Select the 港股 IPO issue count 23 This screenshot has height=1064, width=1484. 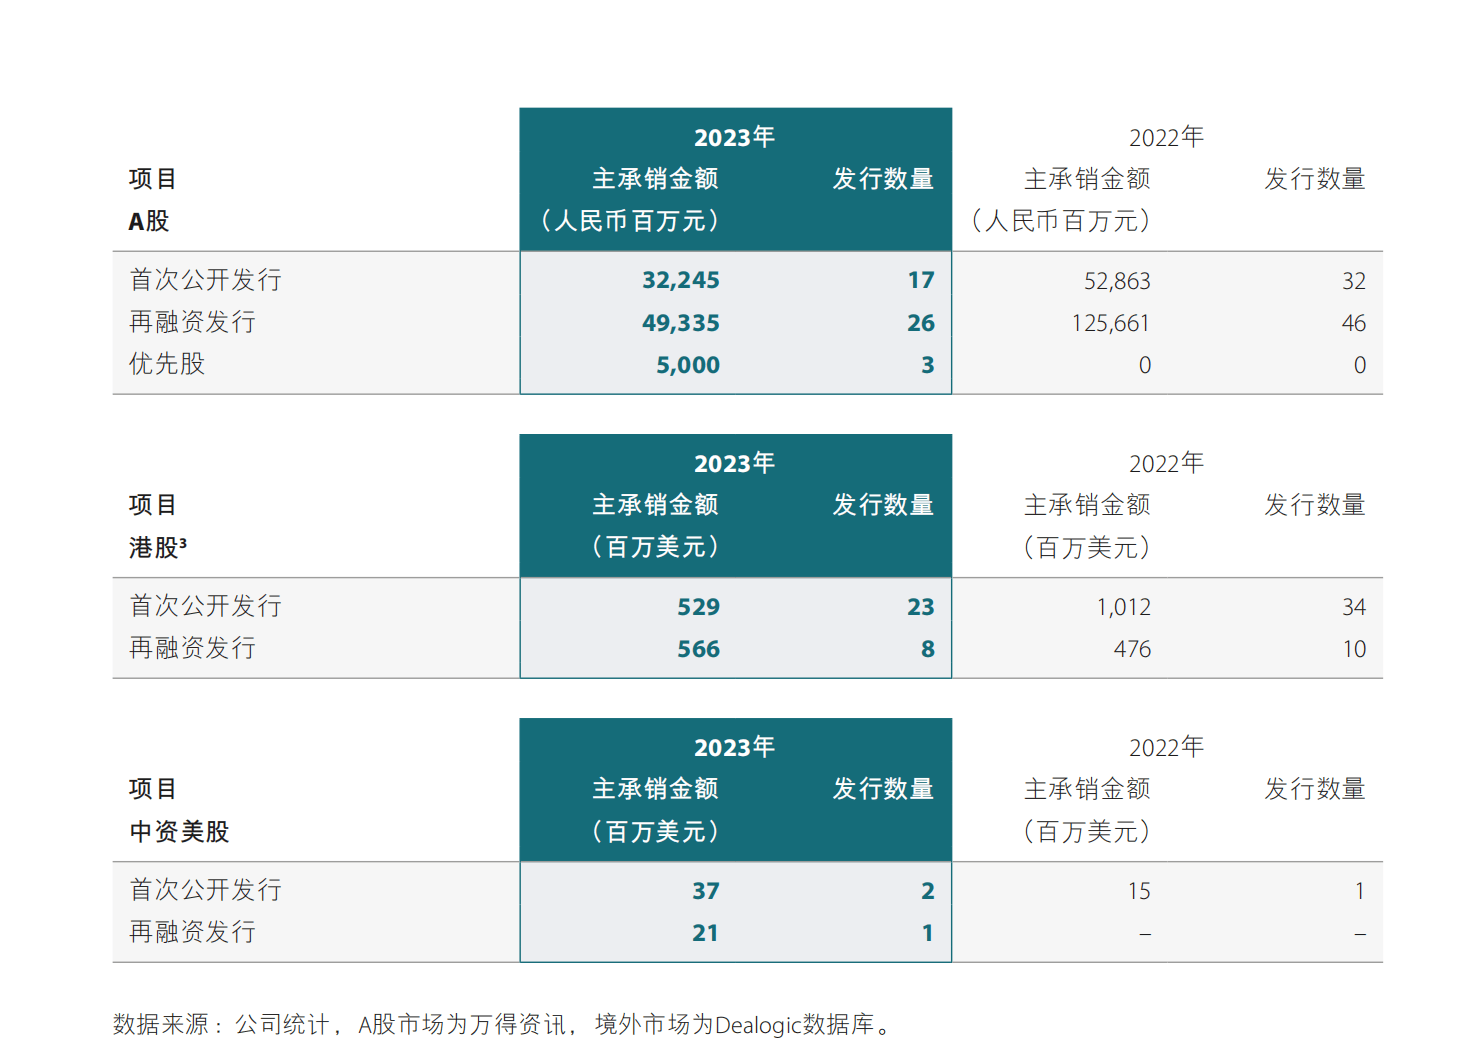tap(921, 607)
